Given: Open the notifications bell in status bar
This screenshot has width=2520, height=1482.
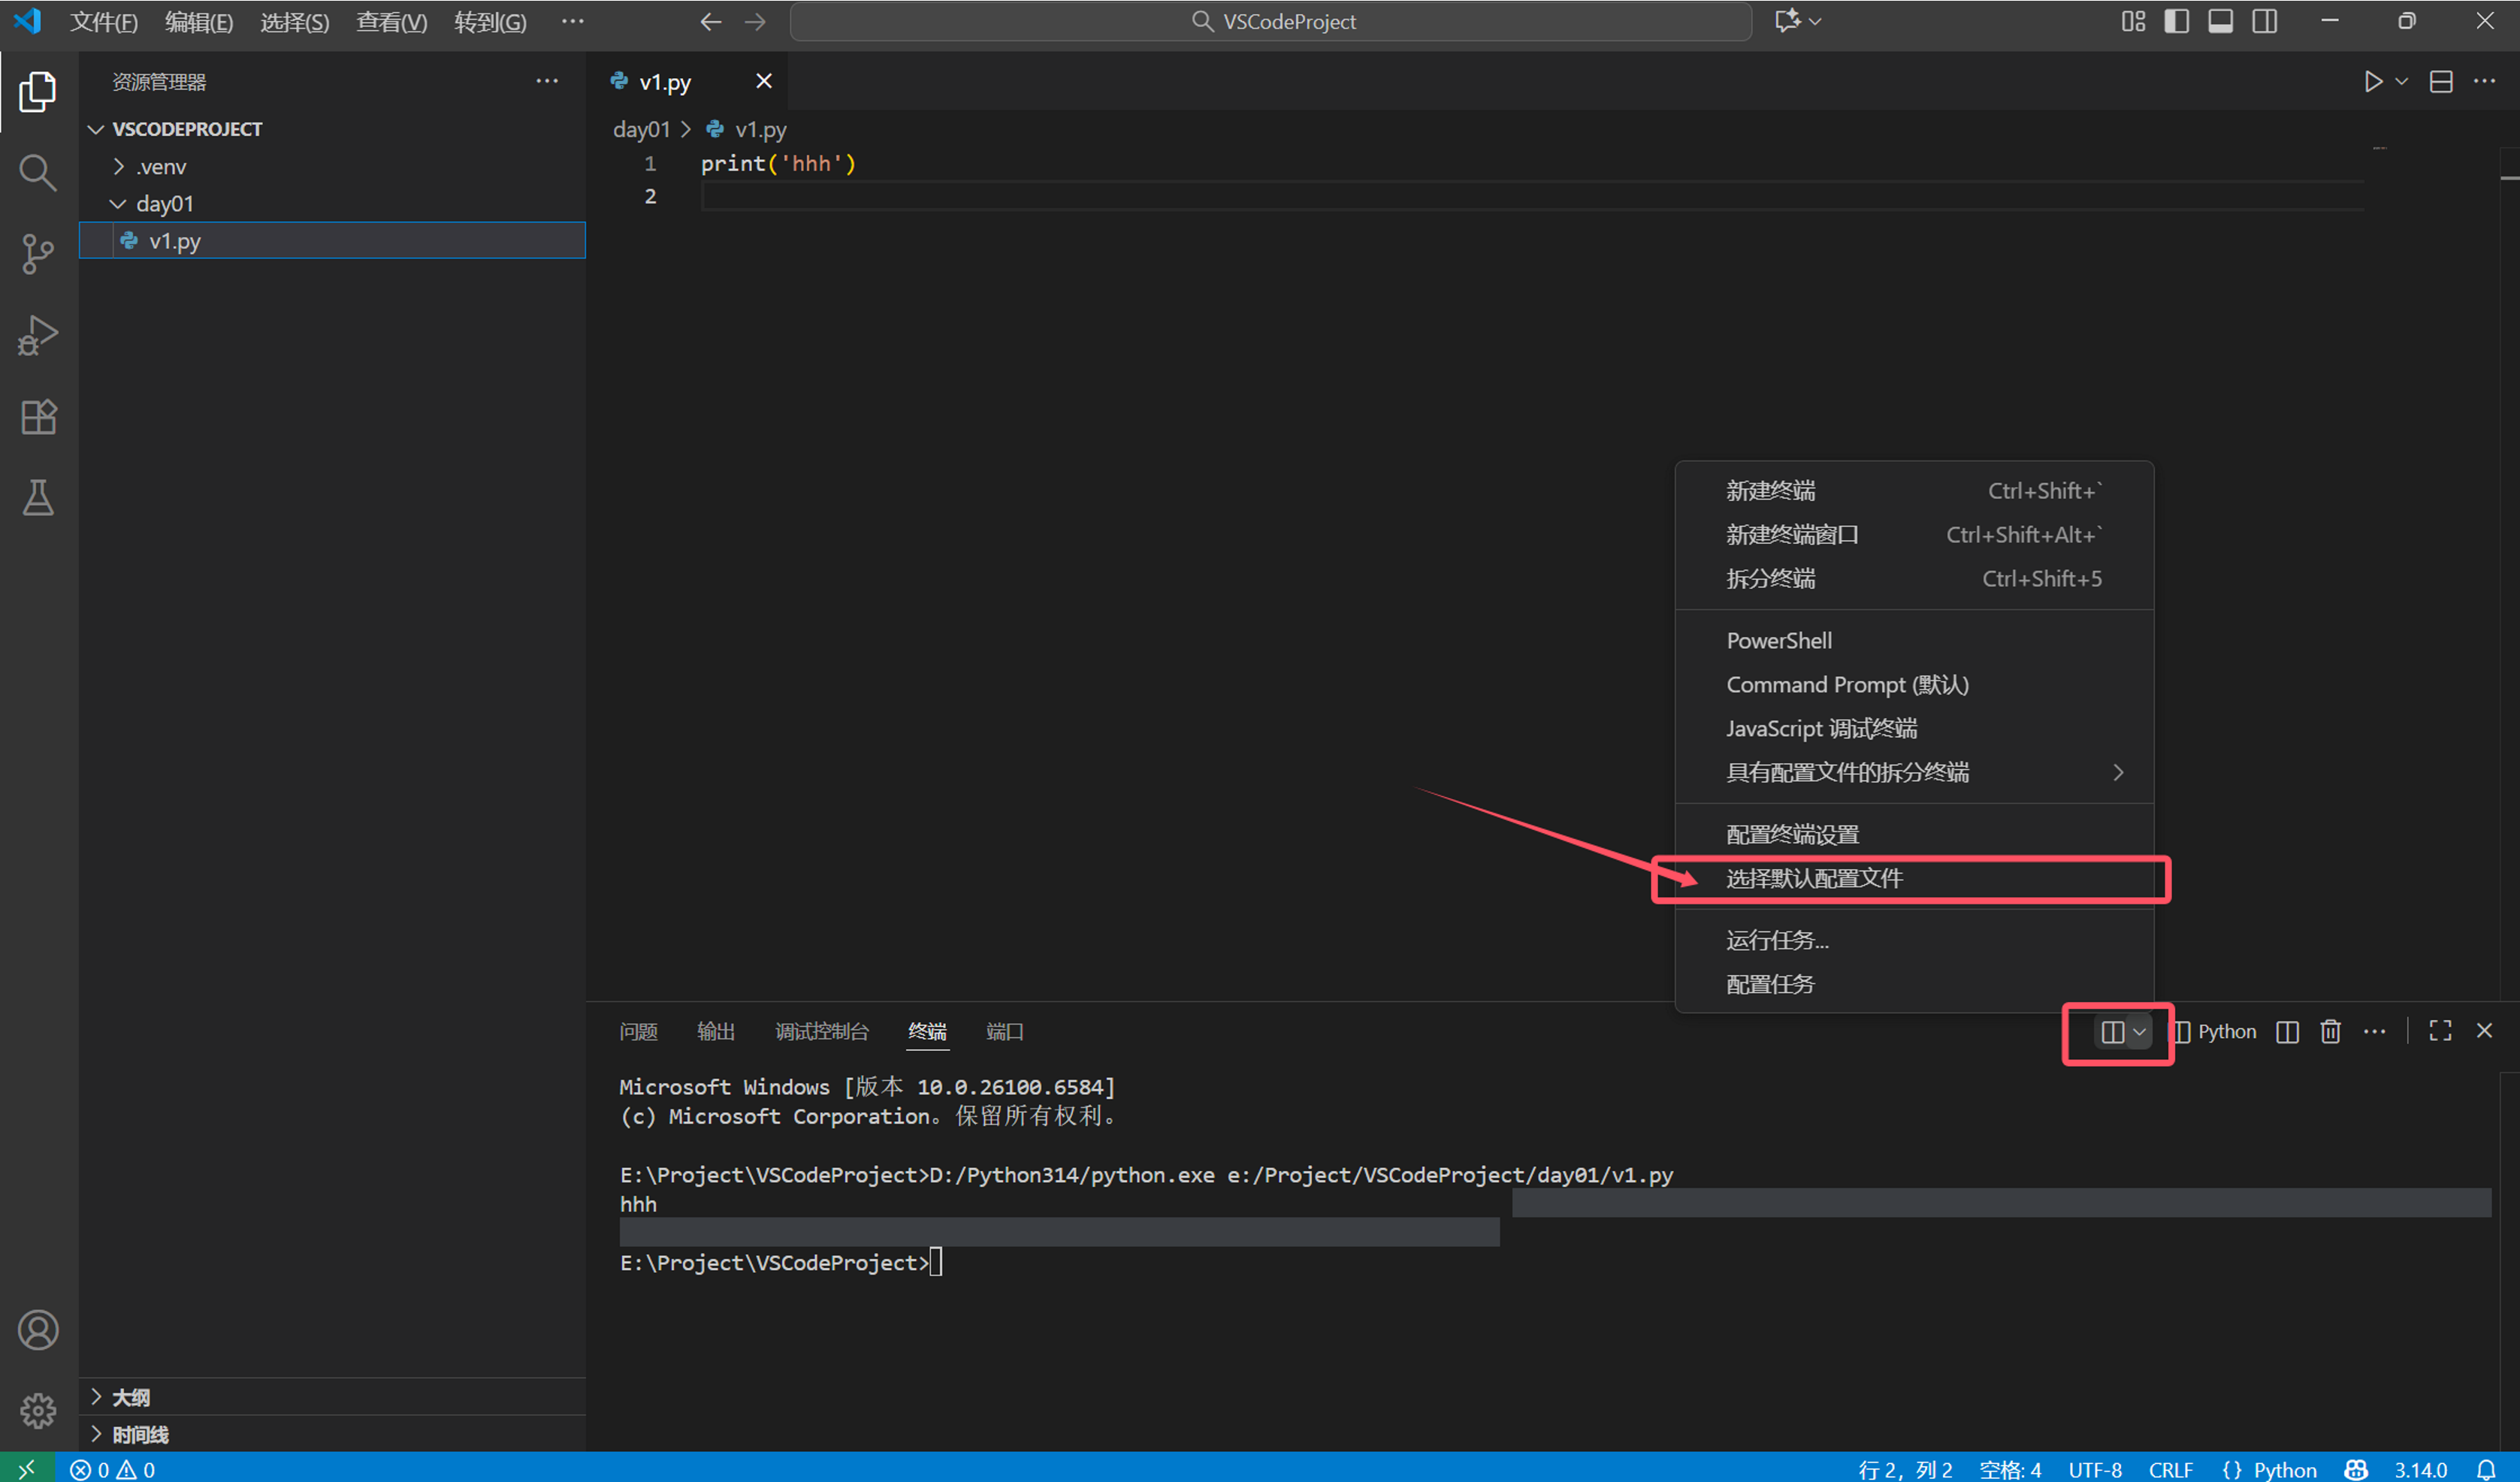Looking at the screenshot, I should 2490,1469.
